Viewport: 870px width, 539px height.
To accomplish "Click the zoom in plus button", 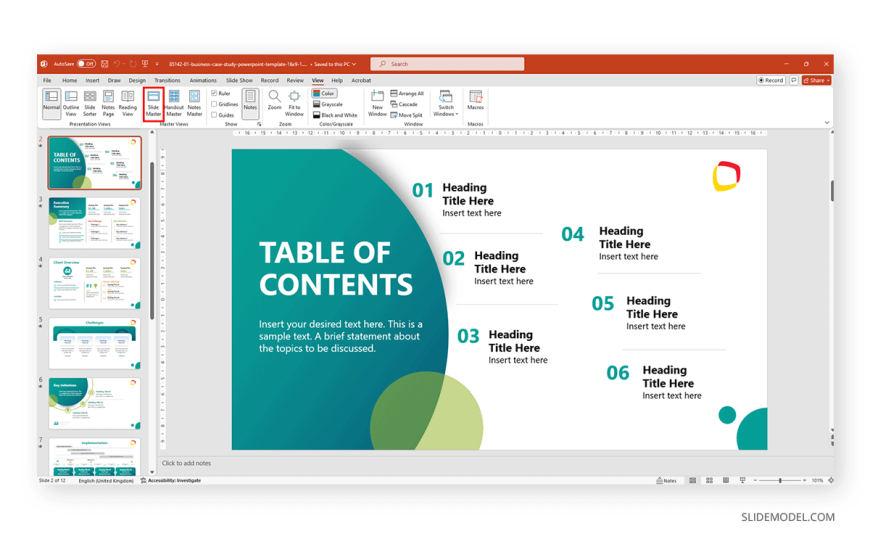I will coord(805,481).
